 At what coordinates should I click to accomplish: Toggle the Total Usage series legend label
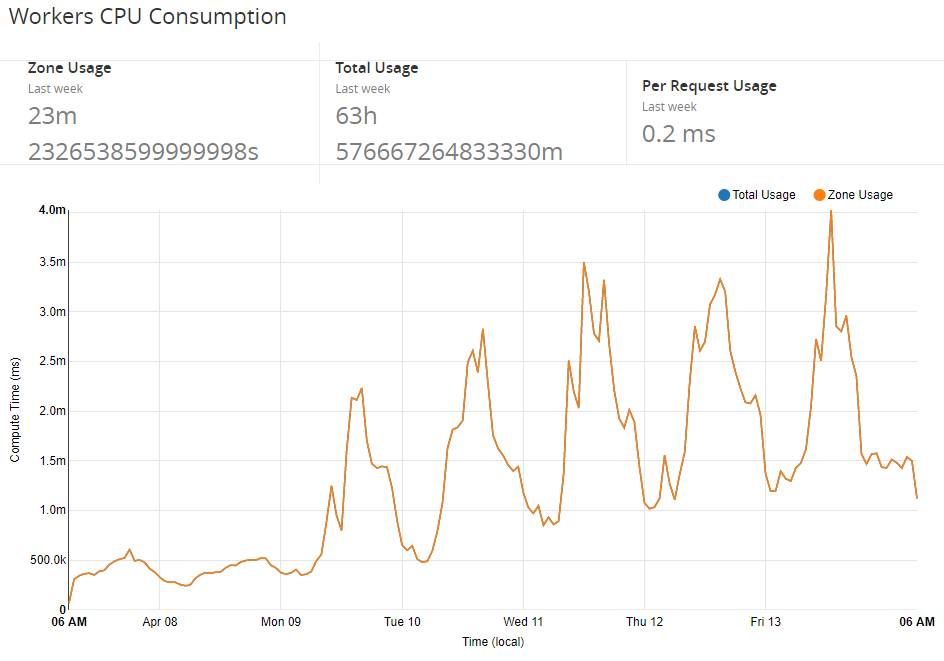click(x=763, y=195)
